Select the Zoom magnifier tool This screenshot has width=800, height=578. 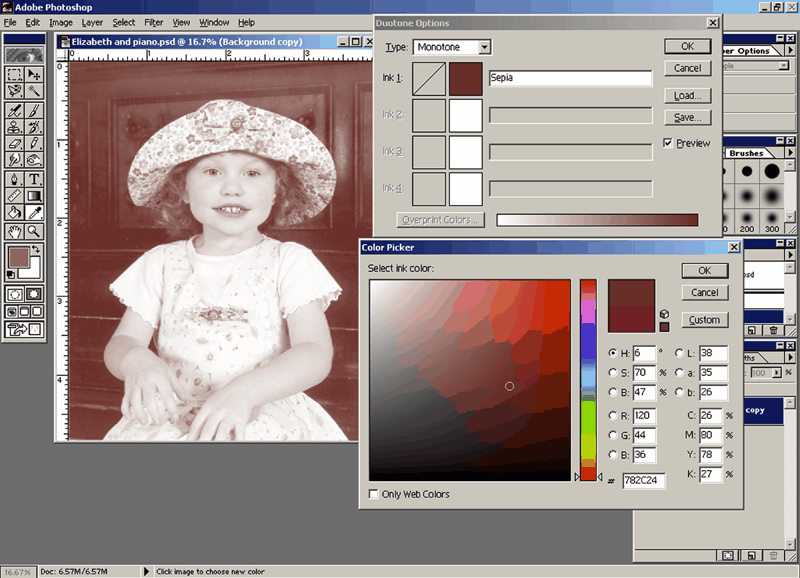(34, 231)
